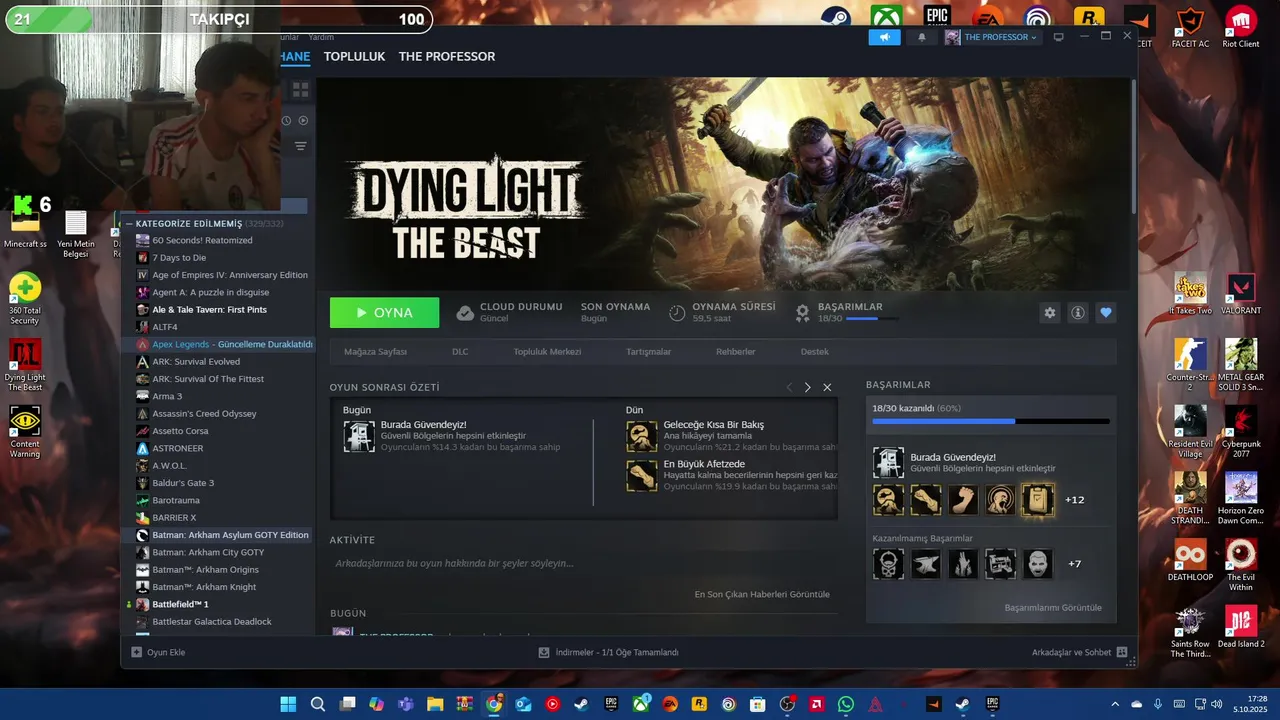Open En Son Çıkan Haberleri Görüntüle link
Image resolution: width=1280 pixels, height=720 pixels.
pyautogui.click(x=762, y=594)
